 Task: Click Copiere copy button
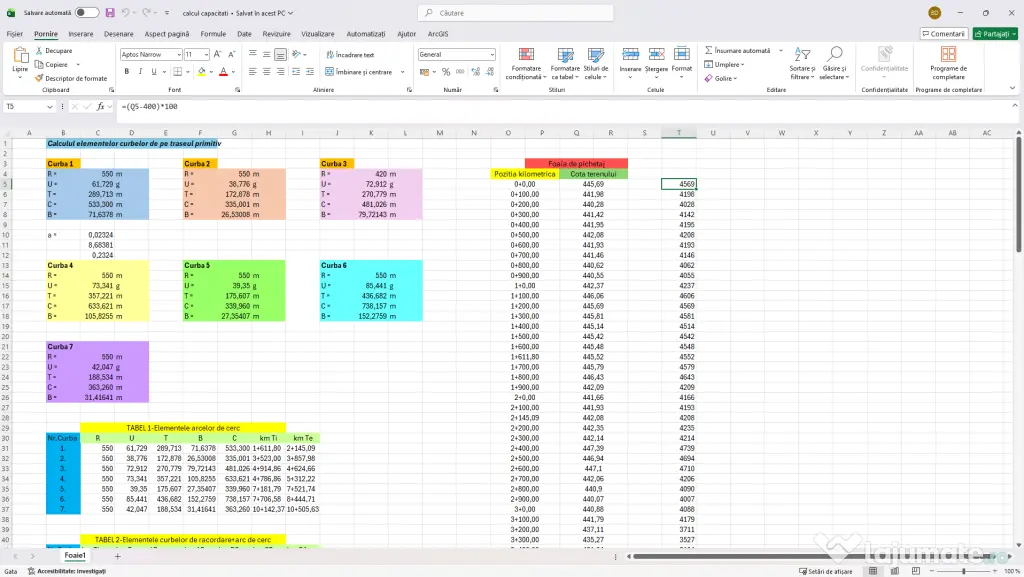coord(52,64)
